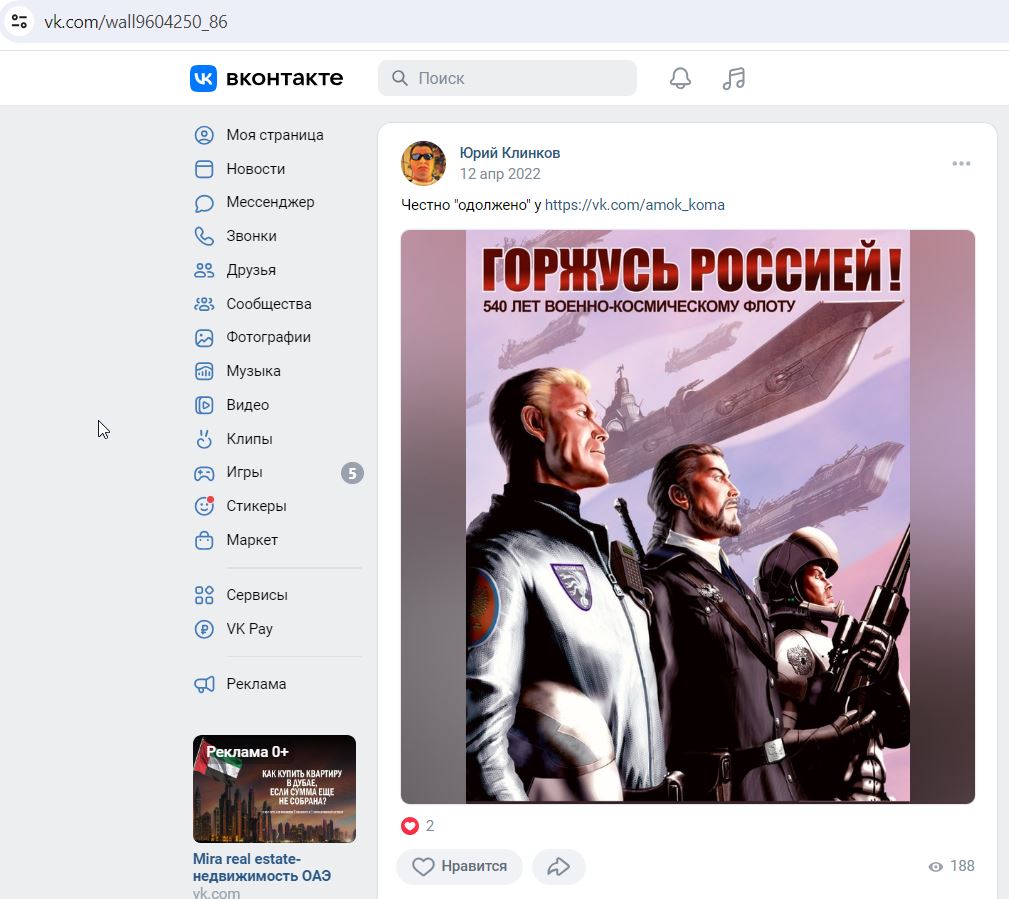The width and height of the screenshot is (1009, 899).
Task: Click the browser site settings icon
Action: coord(19,21)
